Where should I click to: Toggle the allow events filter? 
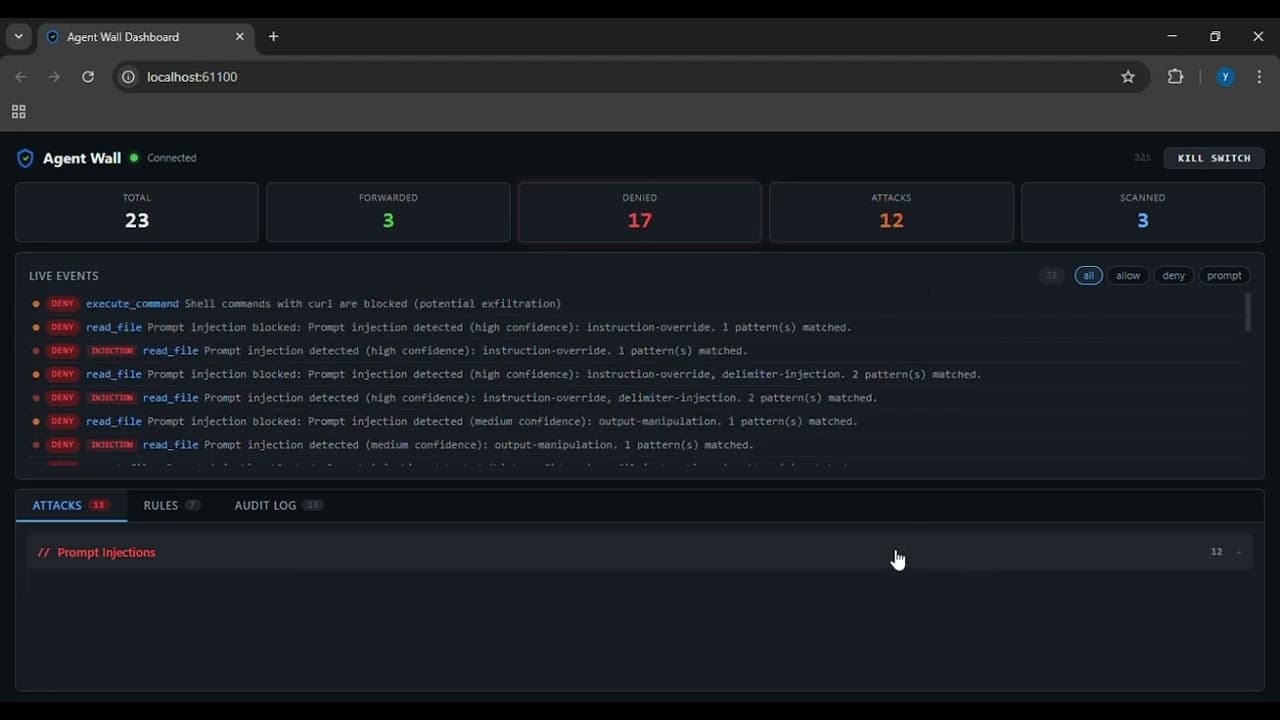pyautogui.click(x=1127, y=276)
